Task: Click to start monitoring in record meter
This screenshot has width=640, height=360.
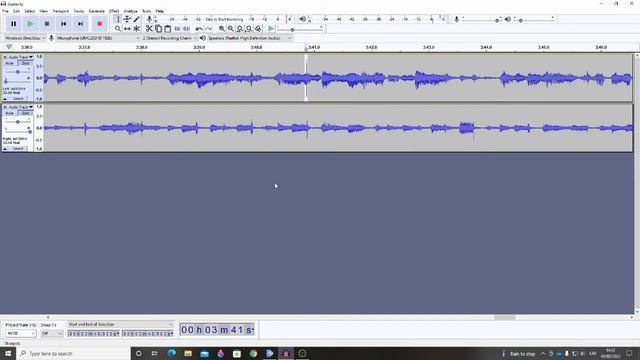Action: (224, 19)
